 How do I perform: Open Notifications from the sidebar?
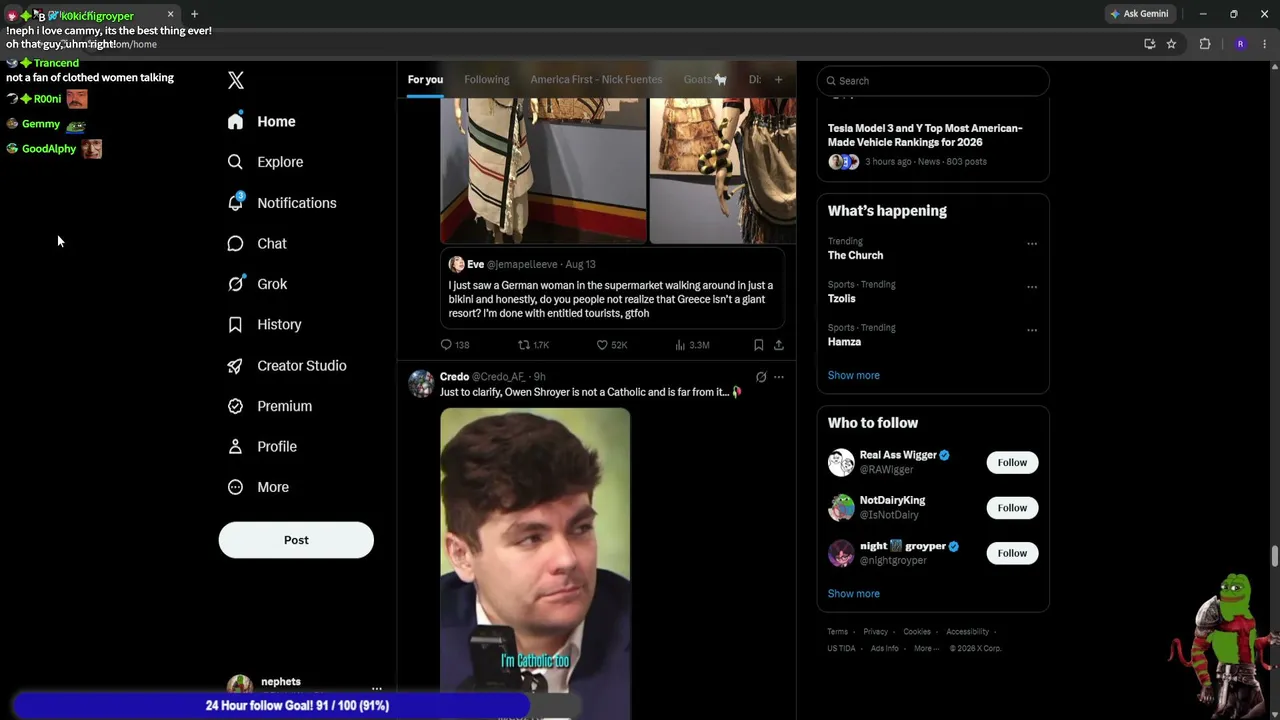click(x=282, y=203)
